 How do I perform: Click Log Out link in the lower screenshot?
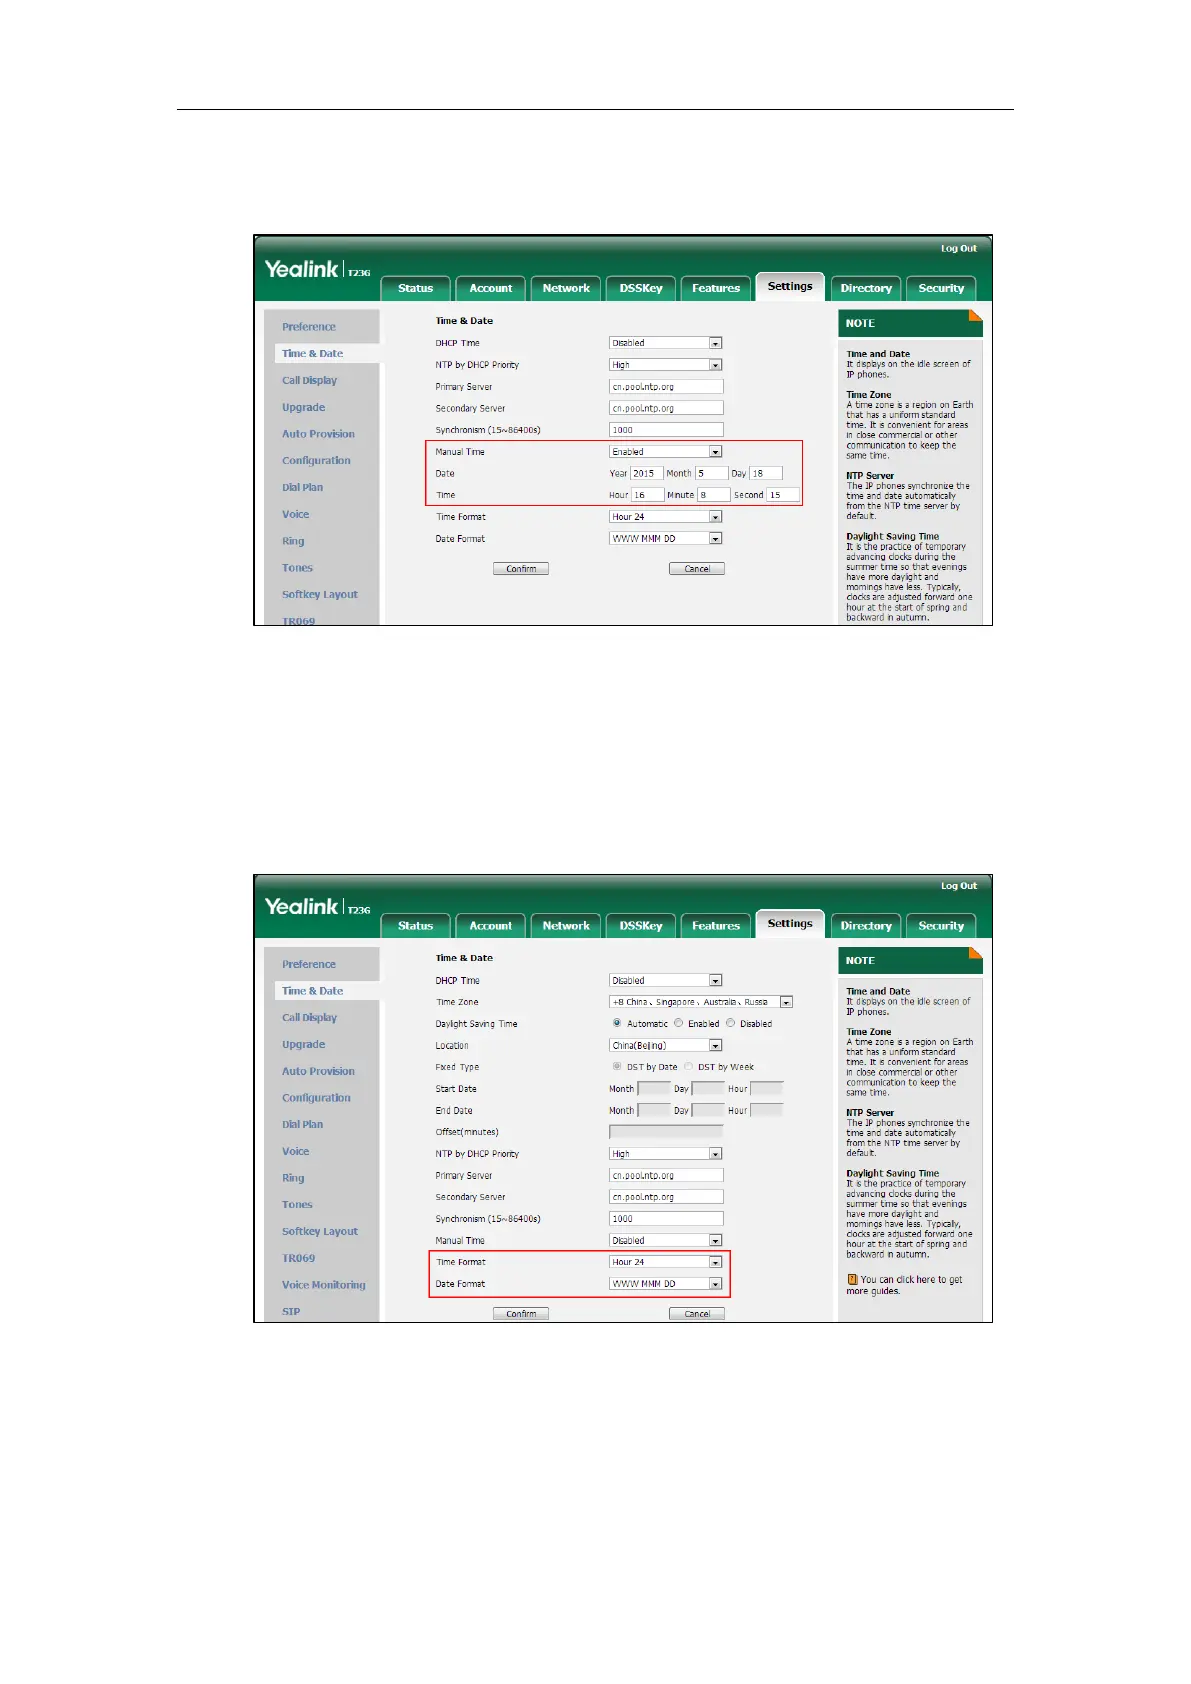point(959,886)
